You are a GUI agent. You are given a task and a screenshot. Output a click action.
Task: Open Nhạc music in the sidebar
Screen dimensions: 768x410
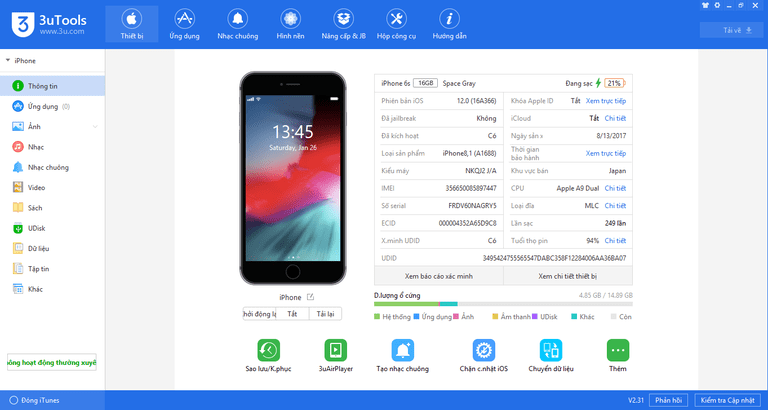click(52, 147)
